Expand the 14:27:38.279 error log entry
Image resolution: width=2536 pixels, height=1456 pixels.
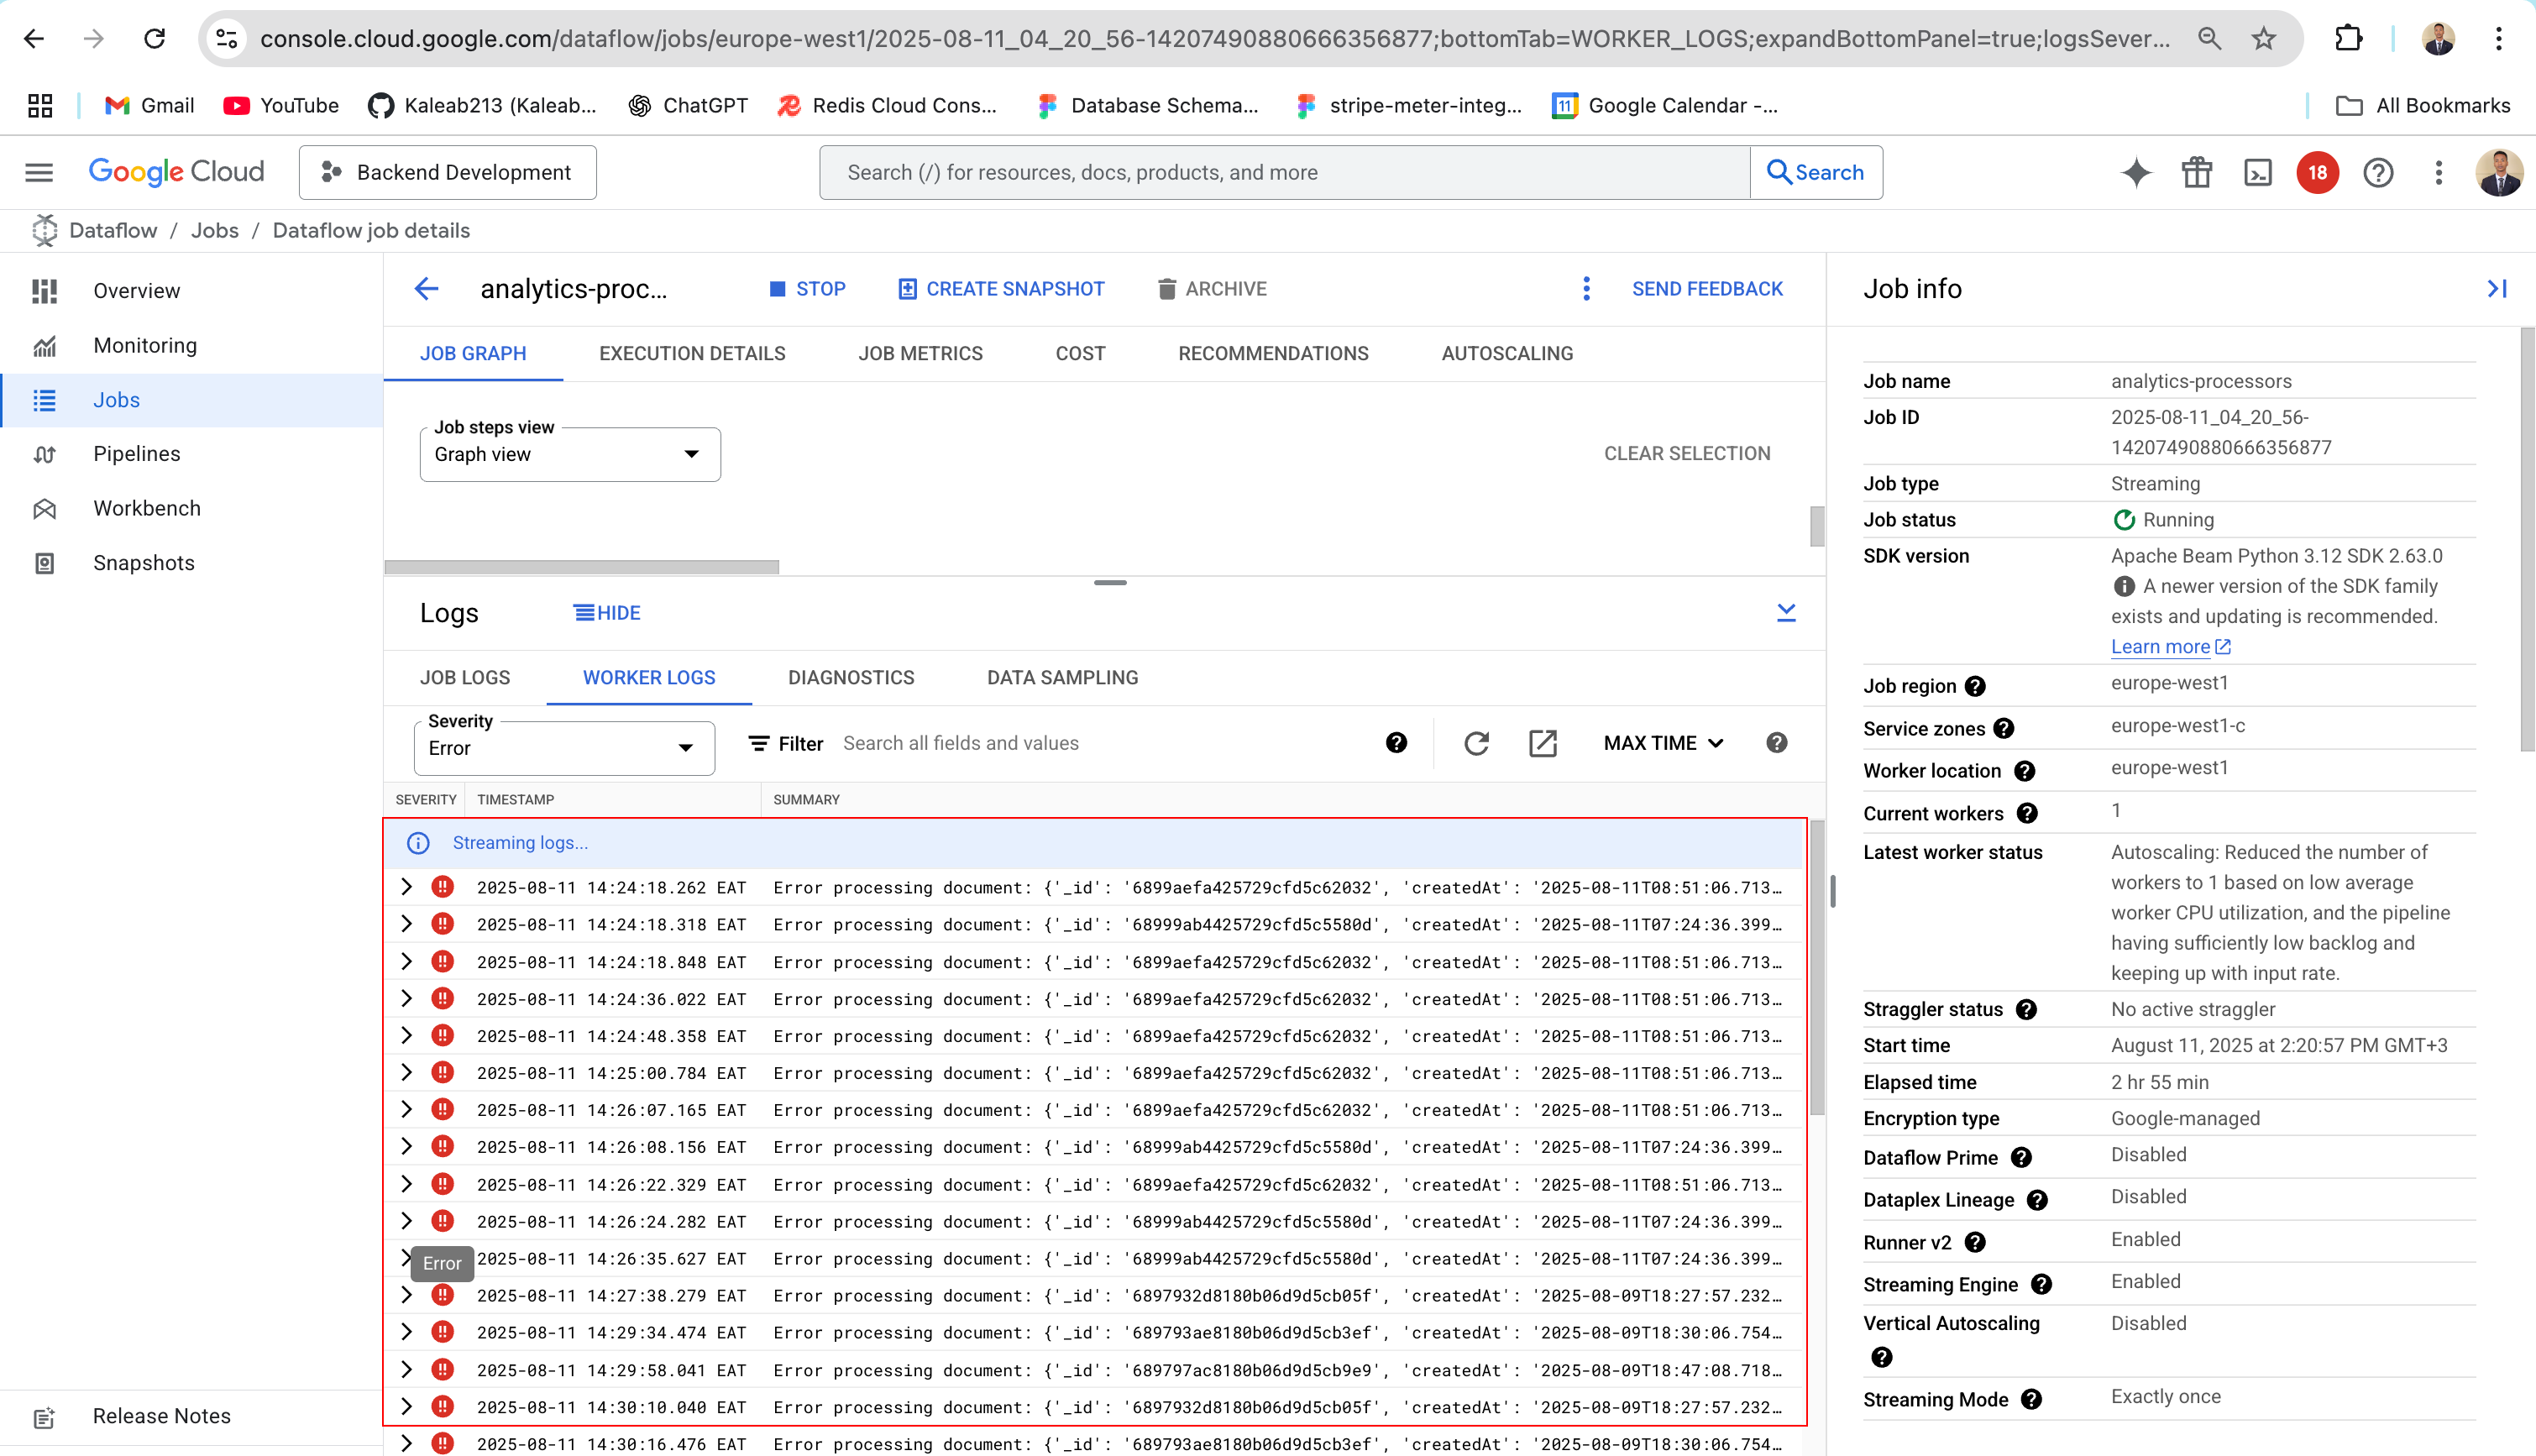(x=406, y=1296)
